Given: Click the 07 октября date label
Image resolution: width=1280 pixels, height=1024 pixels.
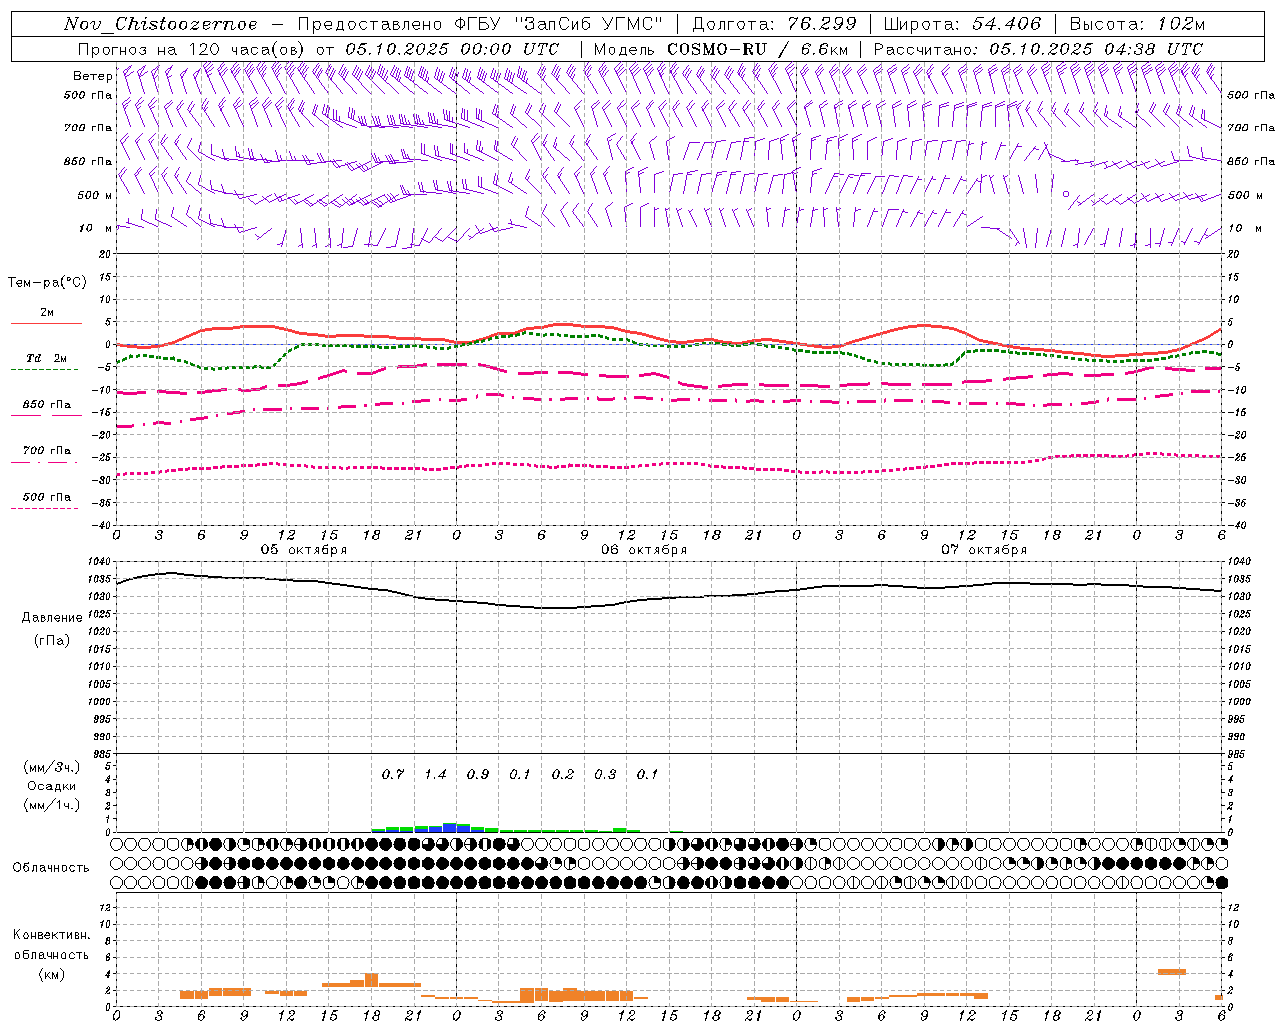Looking at the screenshot, I should pos(984,550).
